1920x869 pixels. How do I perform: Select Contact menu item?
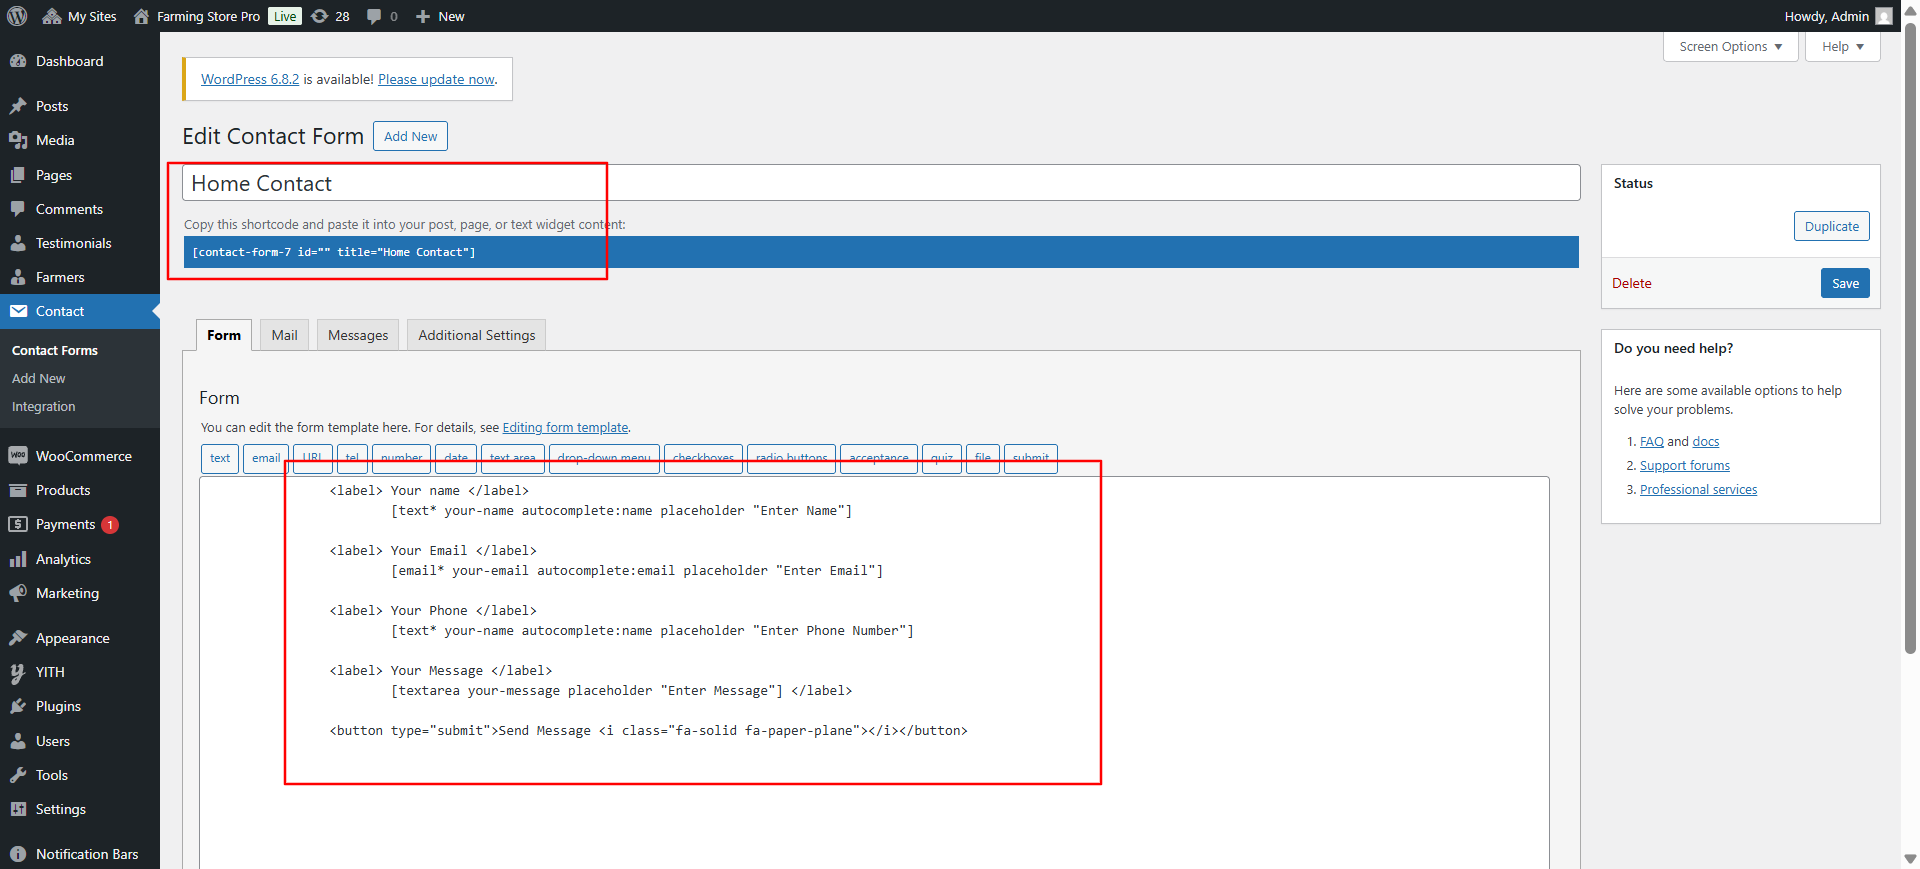(80, 311)
